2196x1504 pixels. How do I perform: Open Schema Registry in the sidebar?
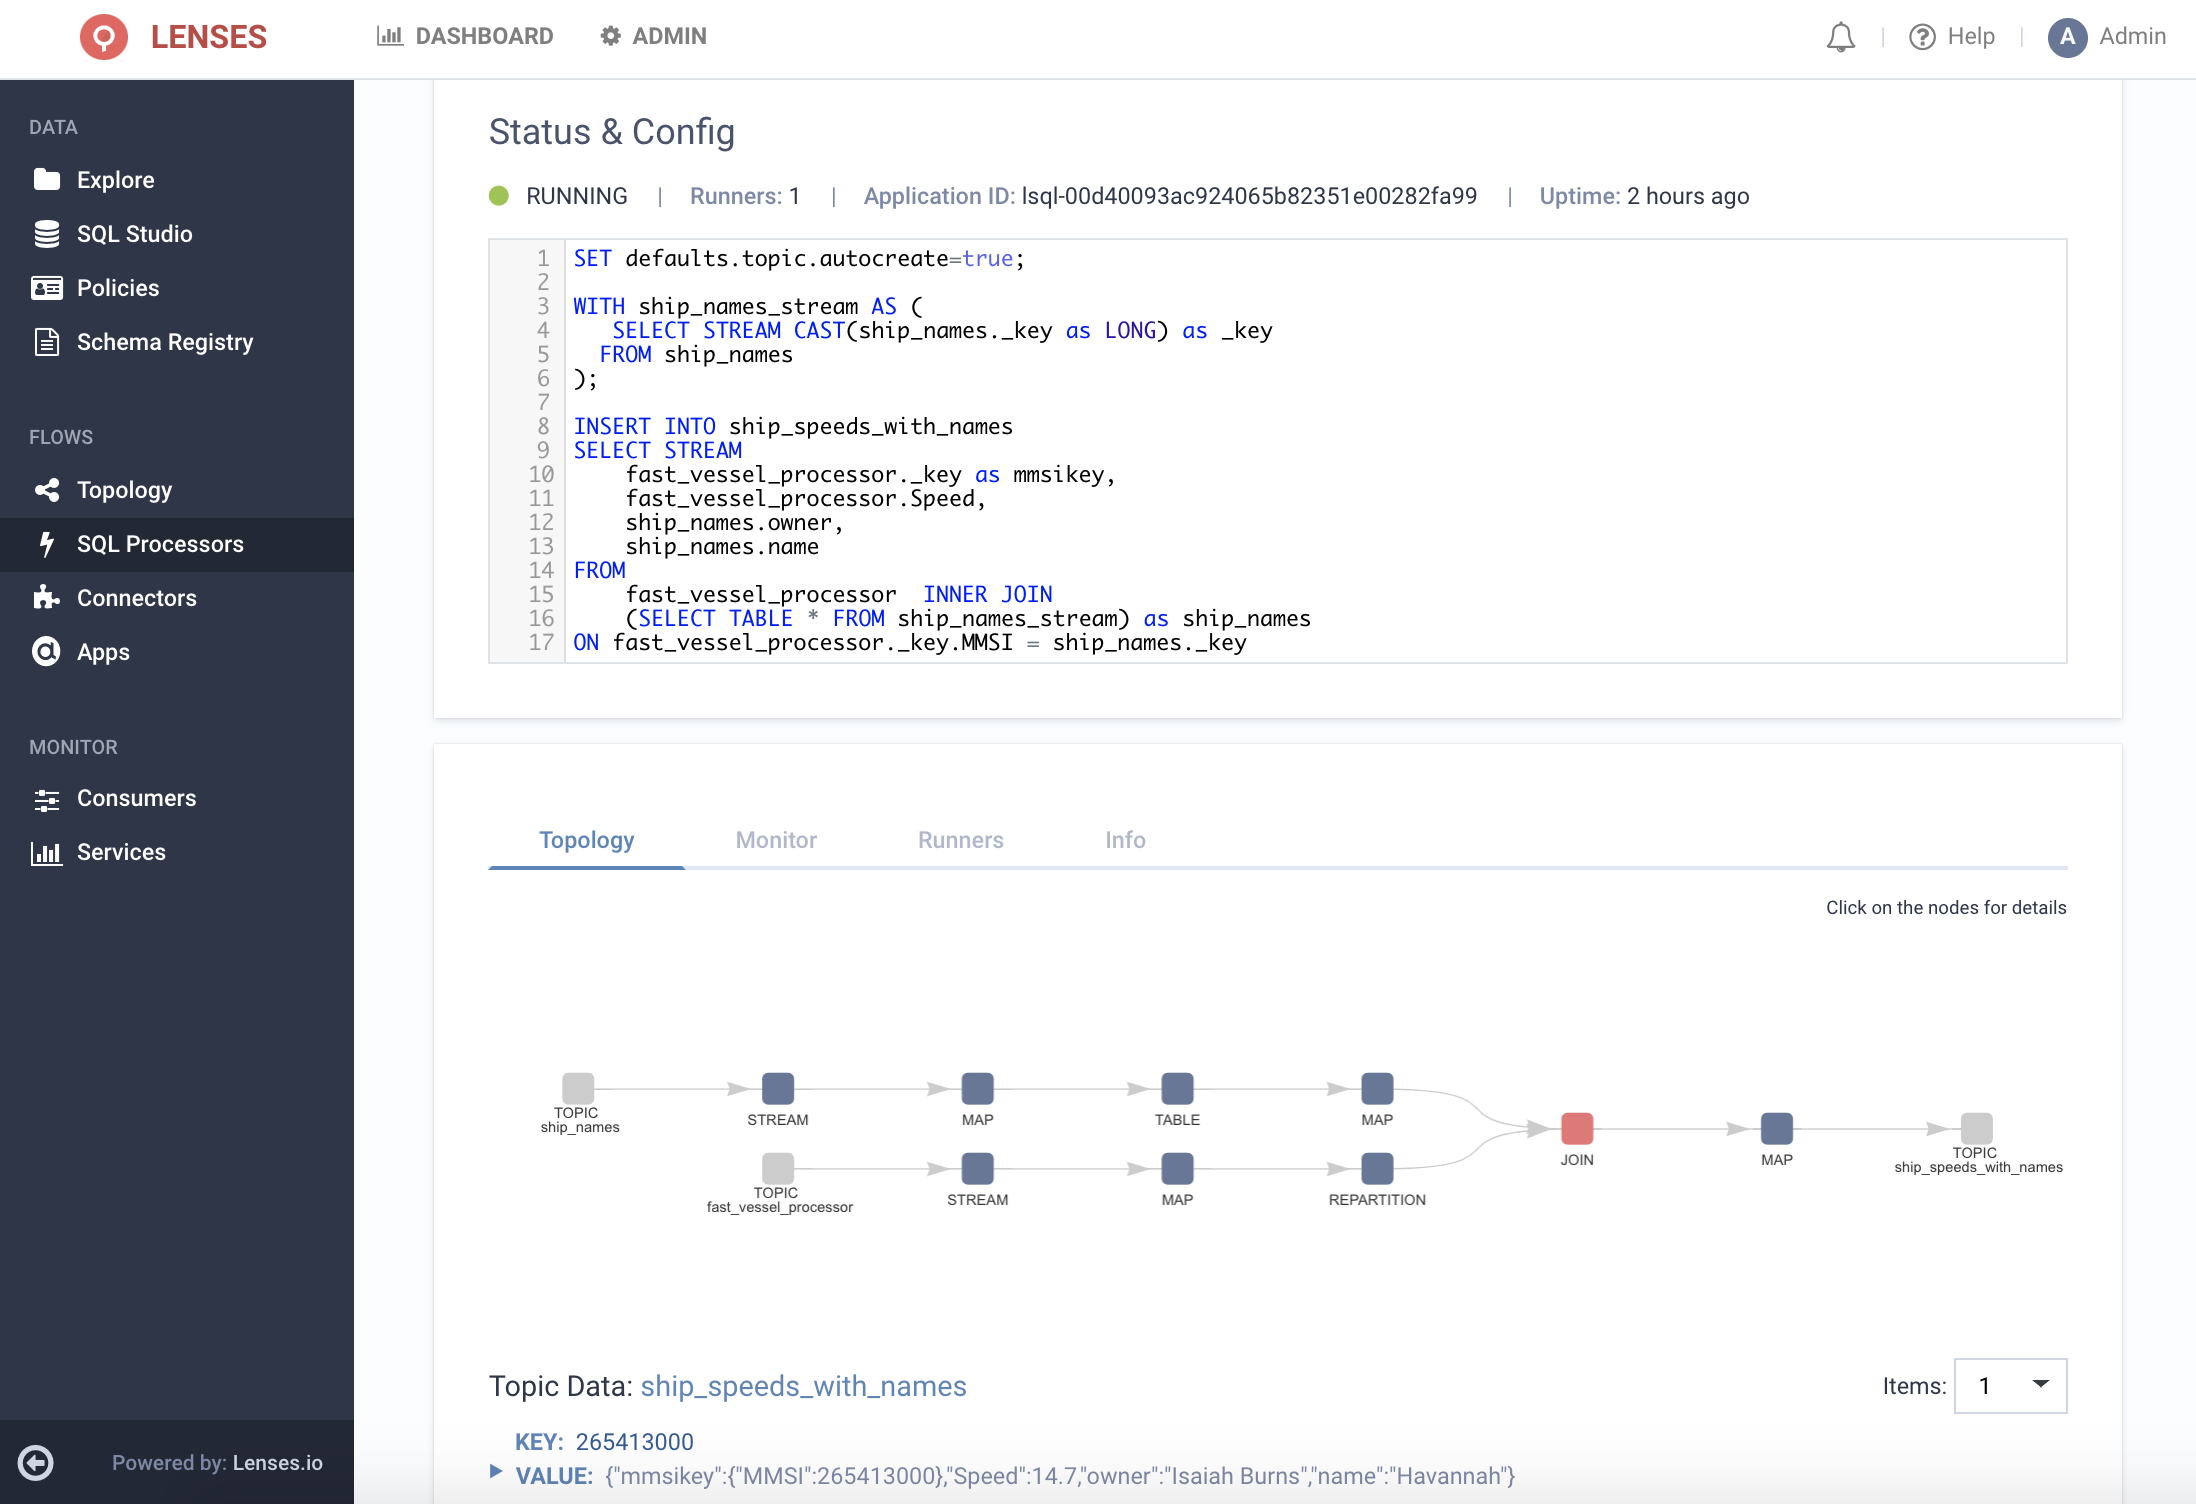177,342
